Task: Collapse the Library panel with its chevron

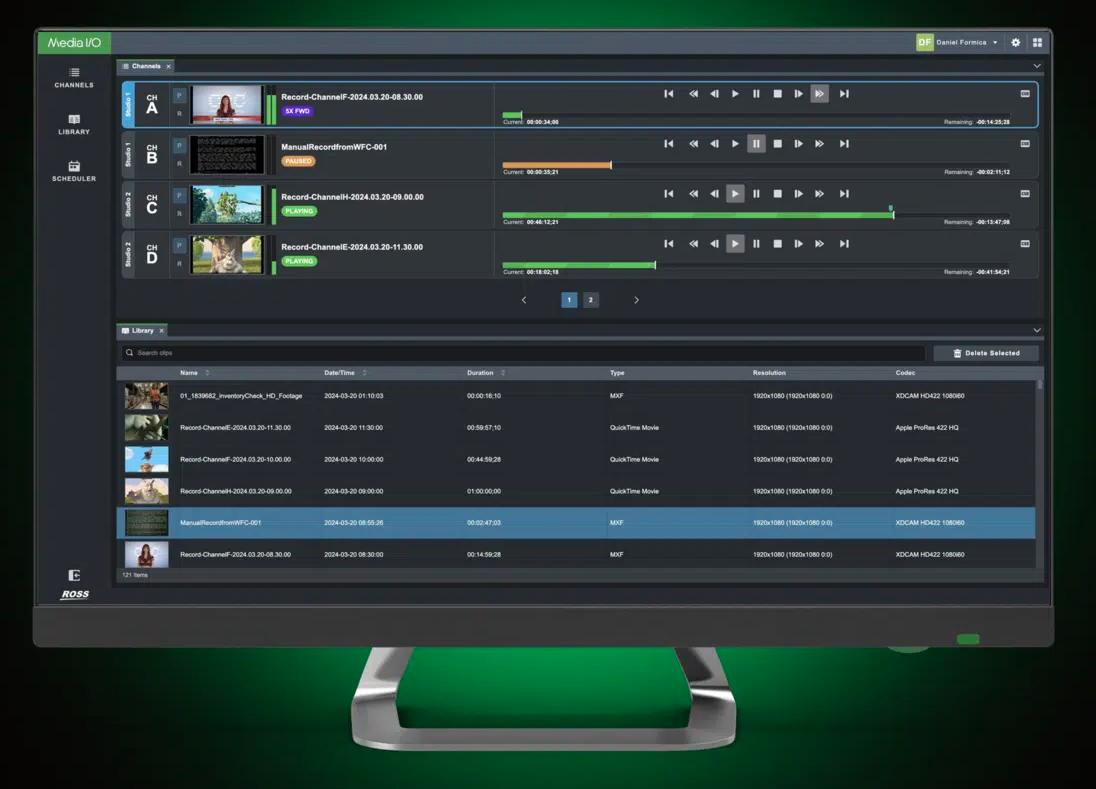Action: (x=1036, y=330)
